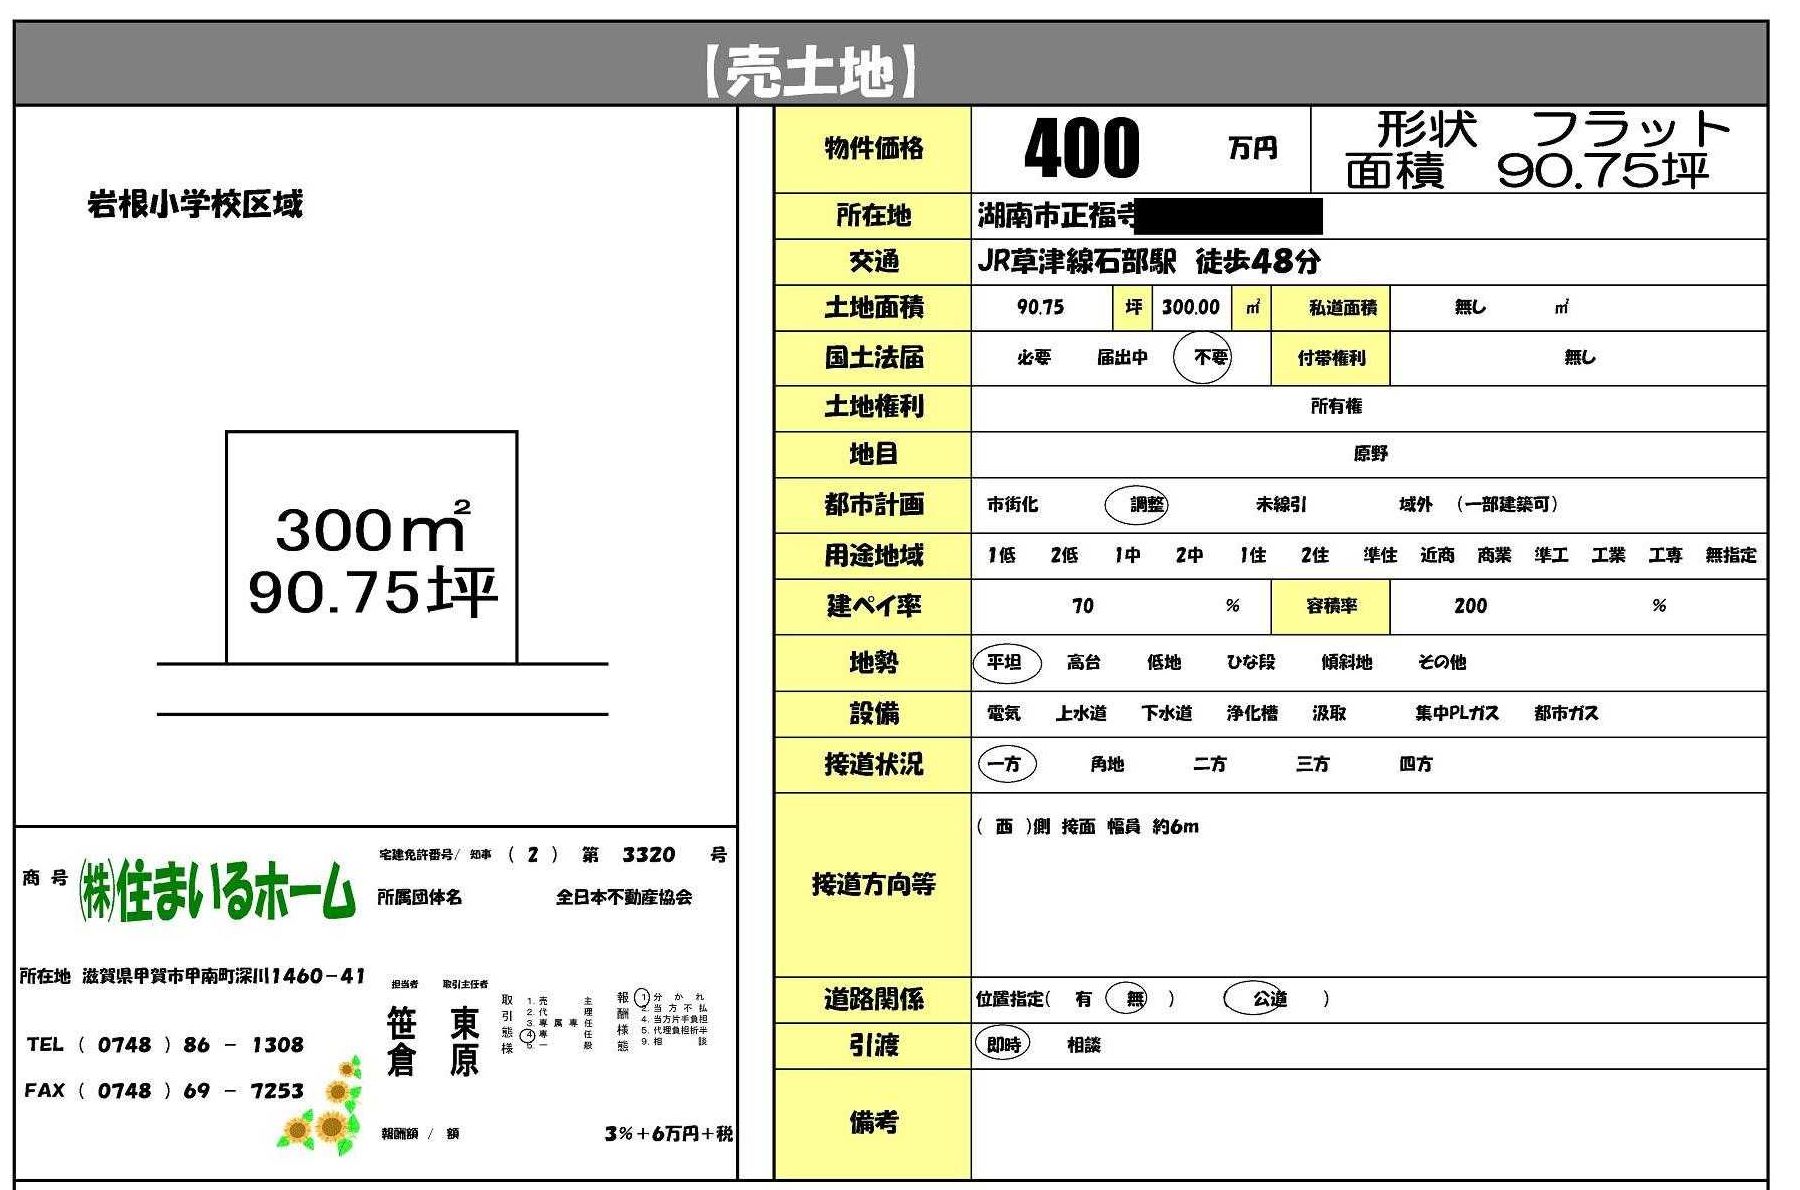1800x1190 pixels.
Task: Select the 近商 zoning option
Action: 1437,555
